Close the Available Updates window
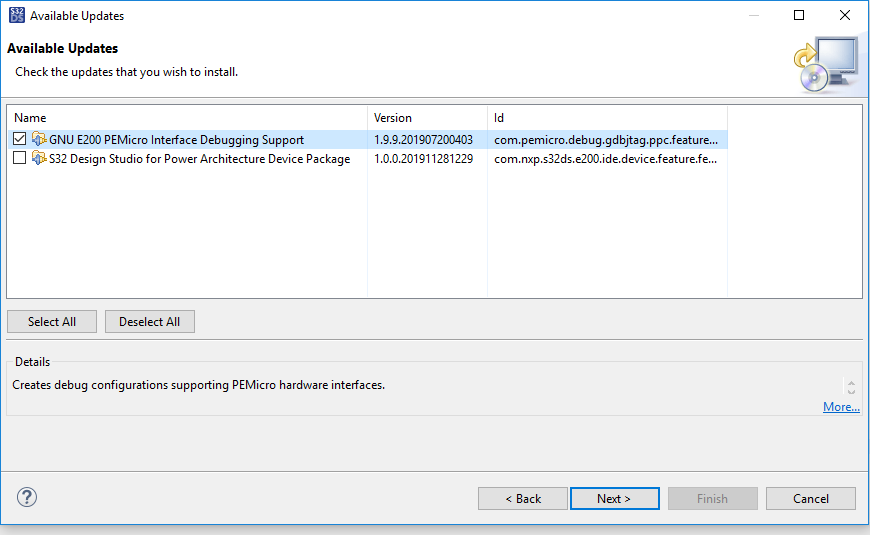This screenshot has width=870, height=535. (x=844, y=15)
